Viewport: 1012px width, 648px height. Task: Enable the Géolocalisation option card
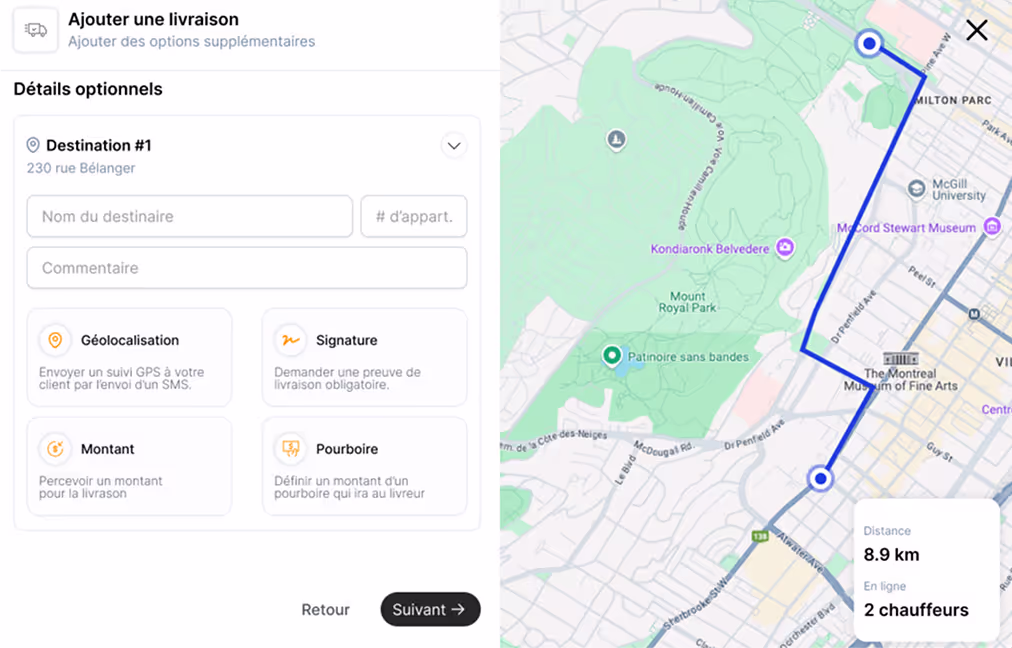129,358
